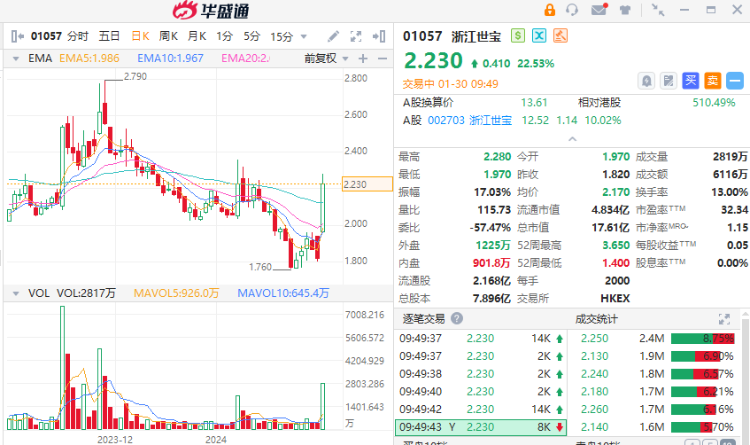The width and height of the screenshot is (750, 445).
Task: Expand the trade statistics panel
Action: click(724, 319)
